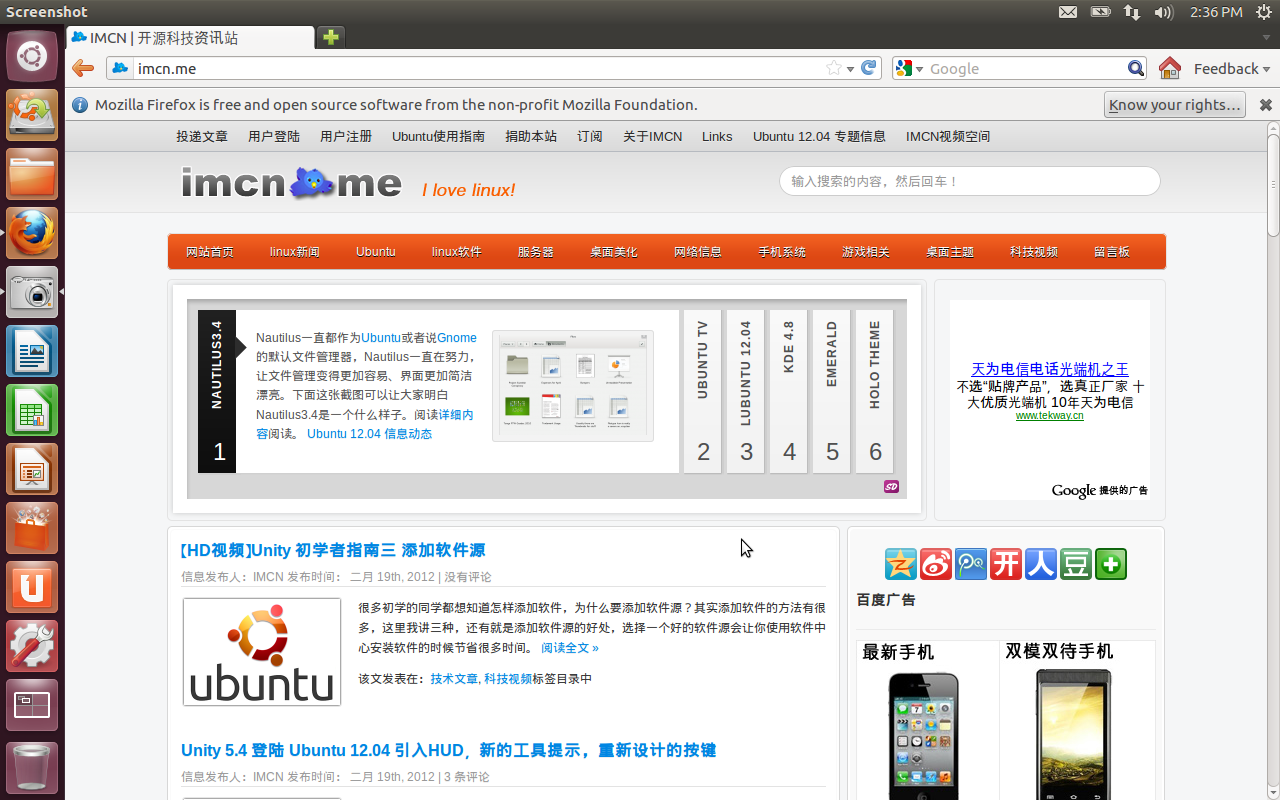Viewport: 1280px width, 800px height.
Task: Open the installer drive icon in launcher
Action: pos(32,115)
